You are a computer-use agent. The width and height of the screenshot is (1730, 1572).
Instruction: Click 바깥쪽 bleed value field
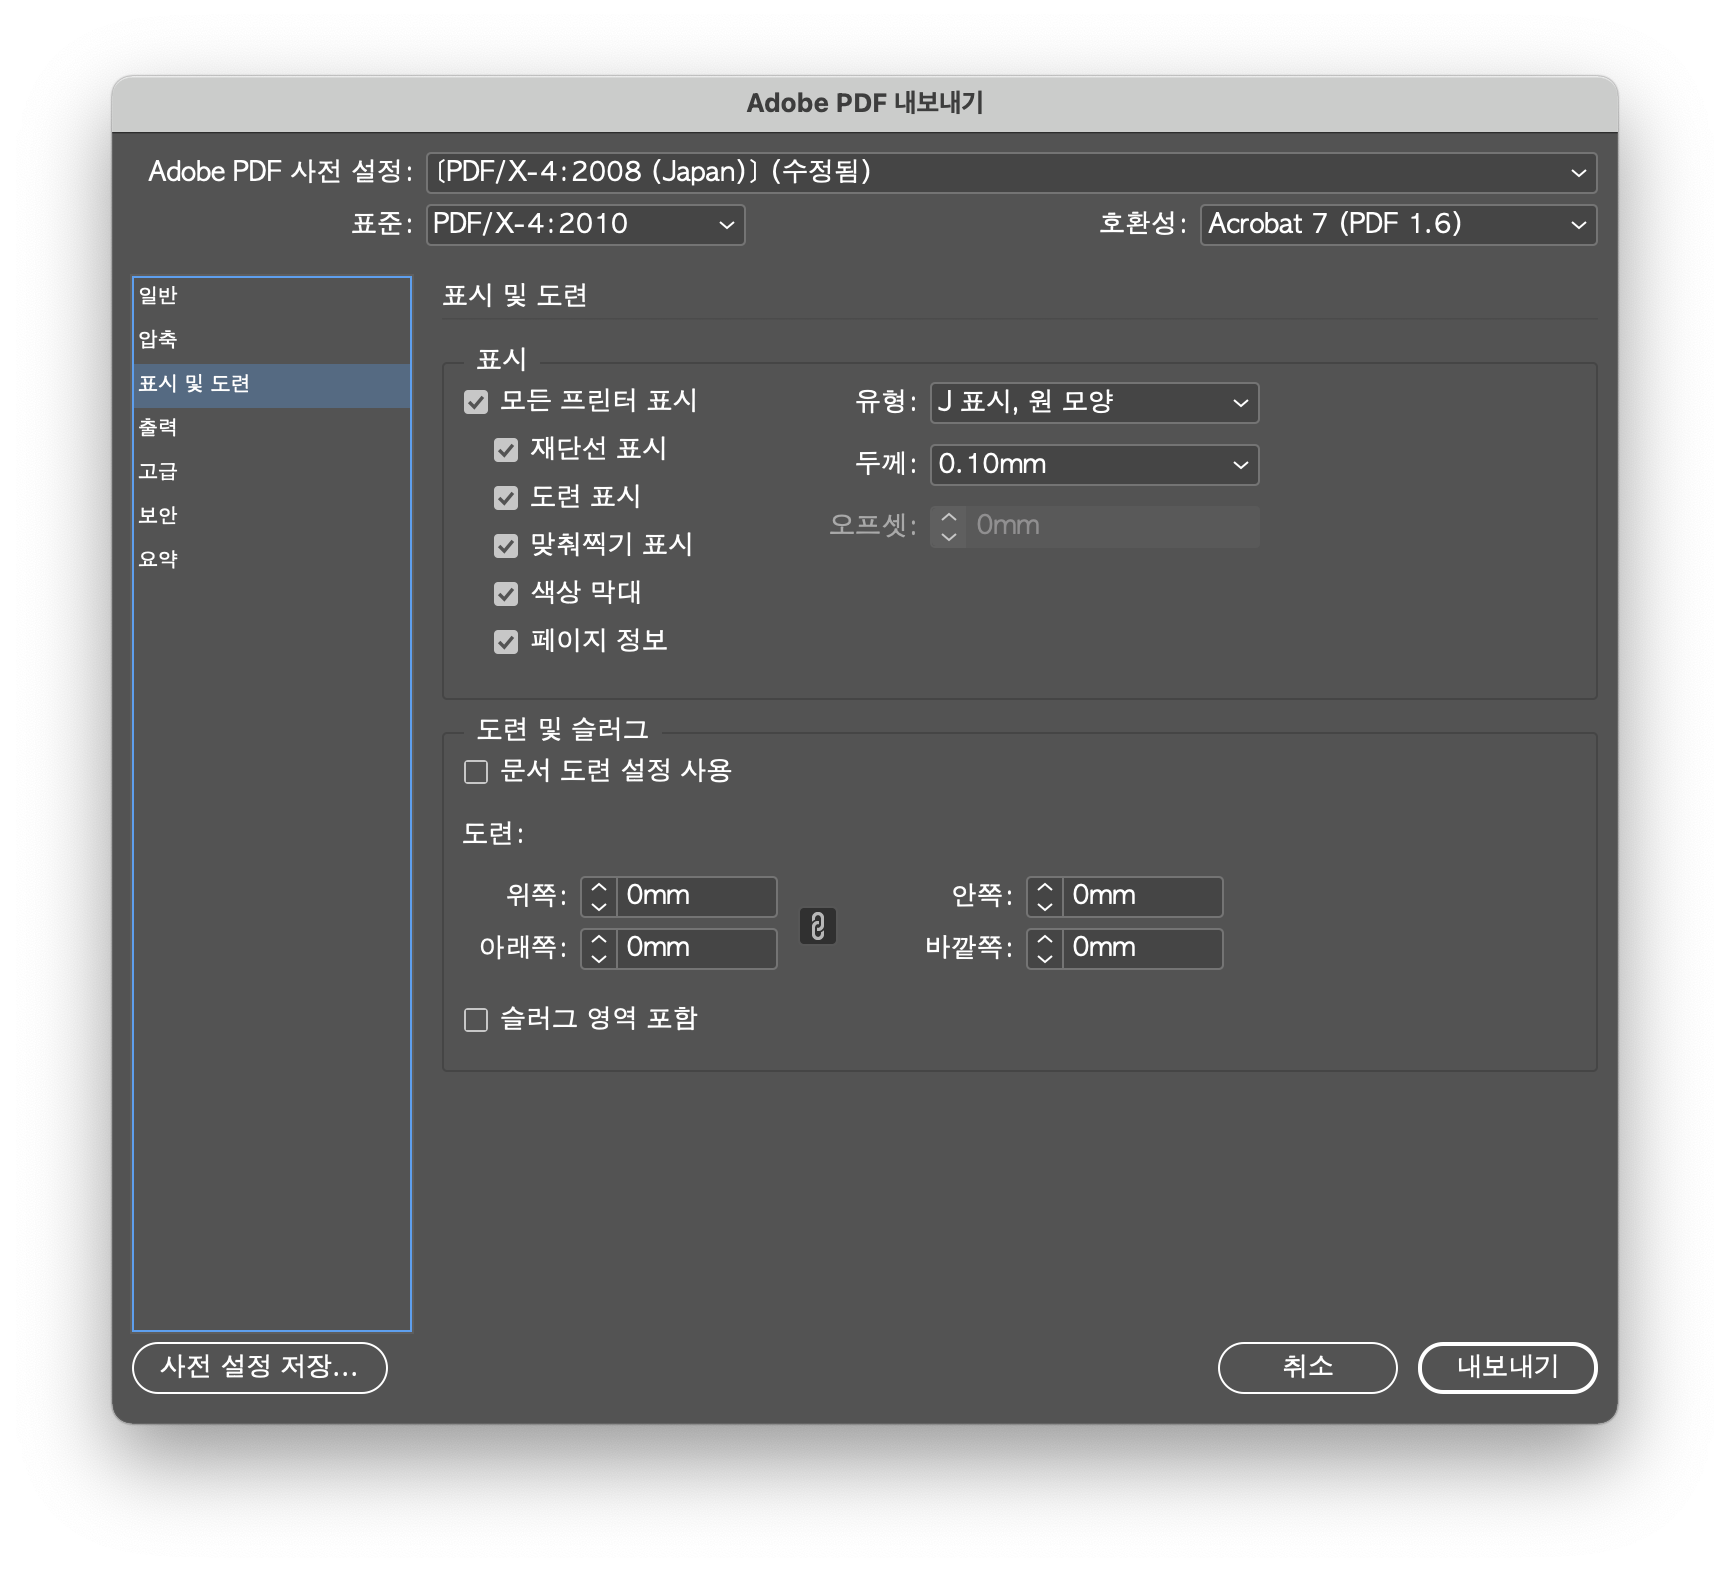[x=1142, y=948]
